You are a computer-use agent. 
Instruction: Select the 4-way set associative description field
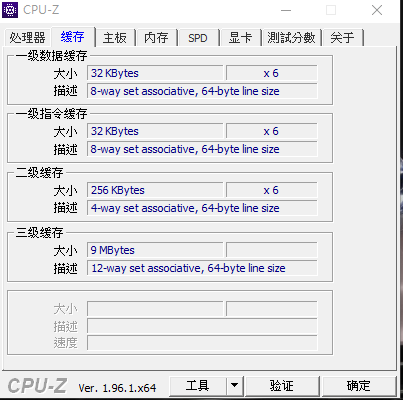(x=202, y=208)
